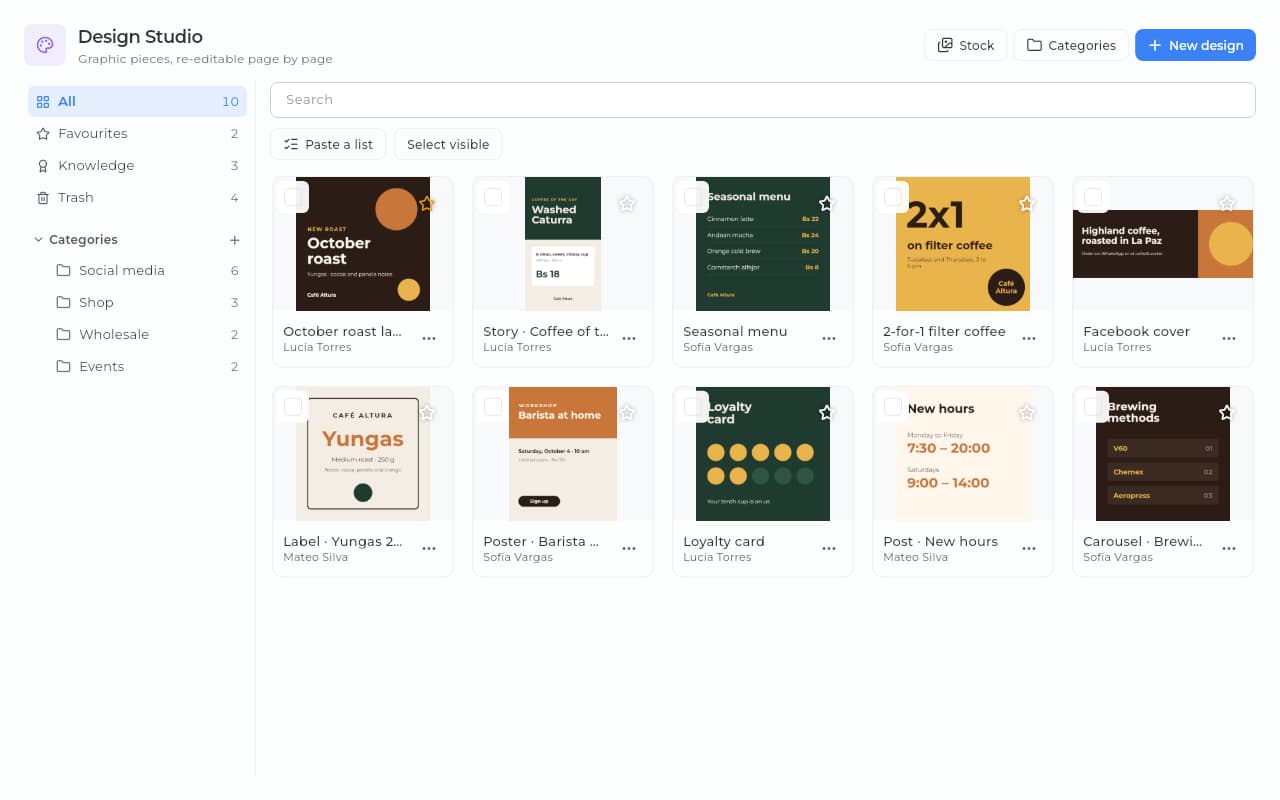Open more options for Story Coffee design
This screenshot has width=1280, height=800.
tap(629, 339)
